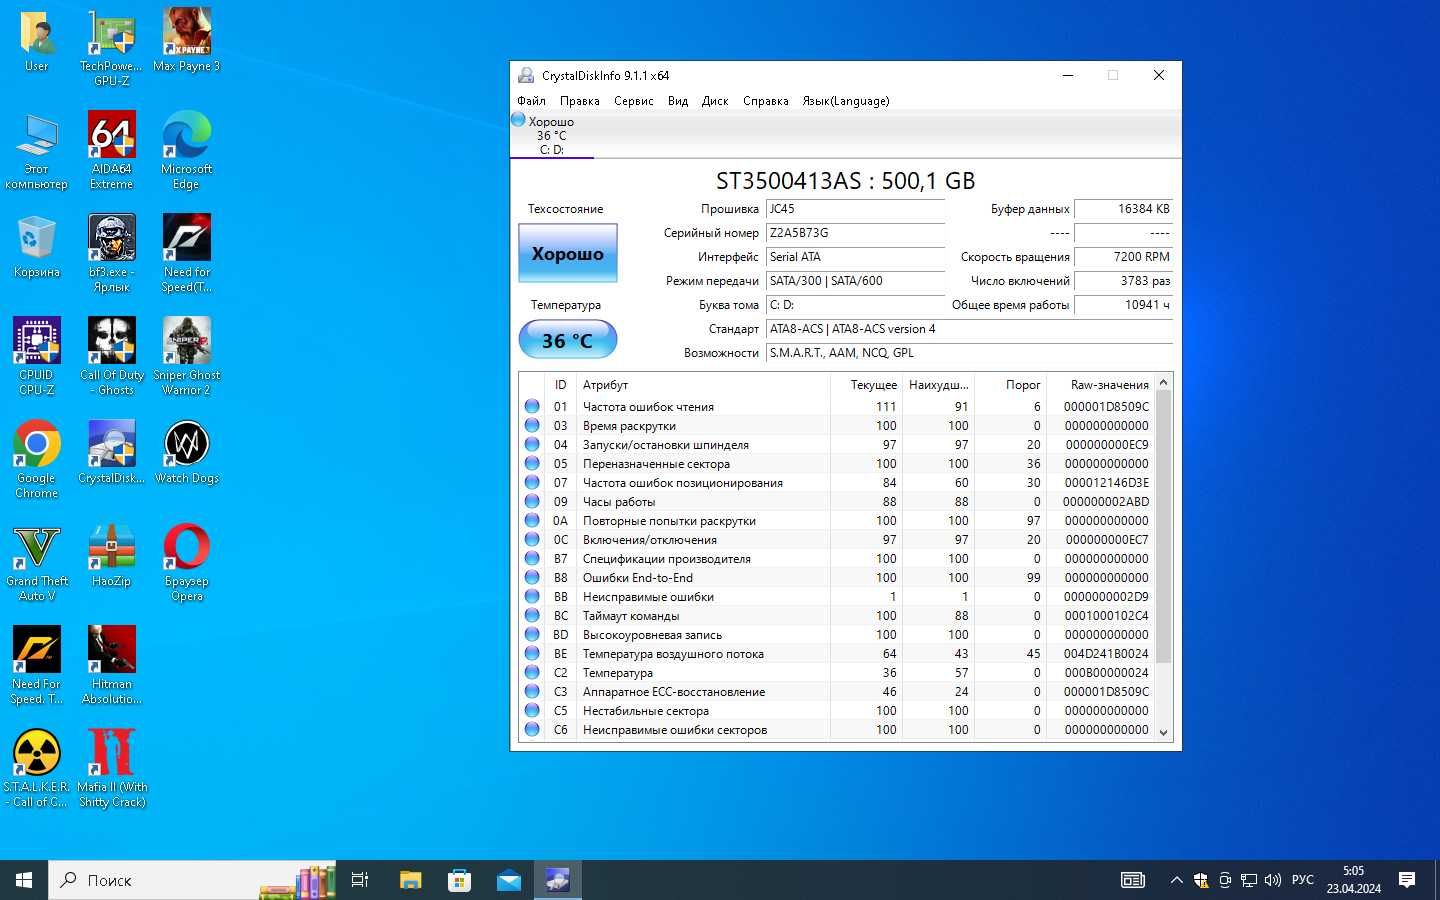
Task: Click the SMART list scroll-up arrow
Action: click(1163, 383)
